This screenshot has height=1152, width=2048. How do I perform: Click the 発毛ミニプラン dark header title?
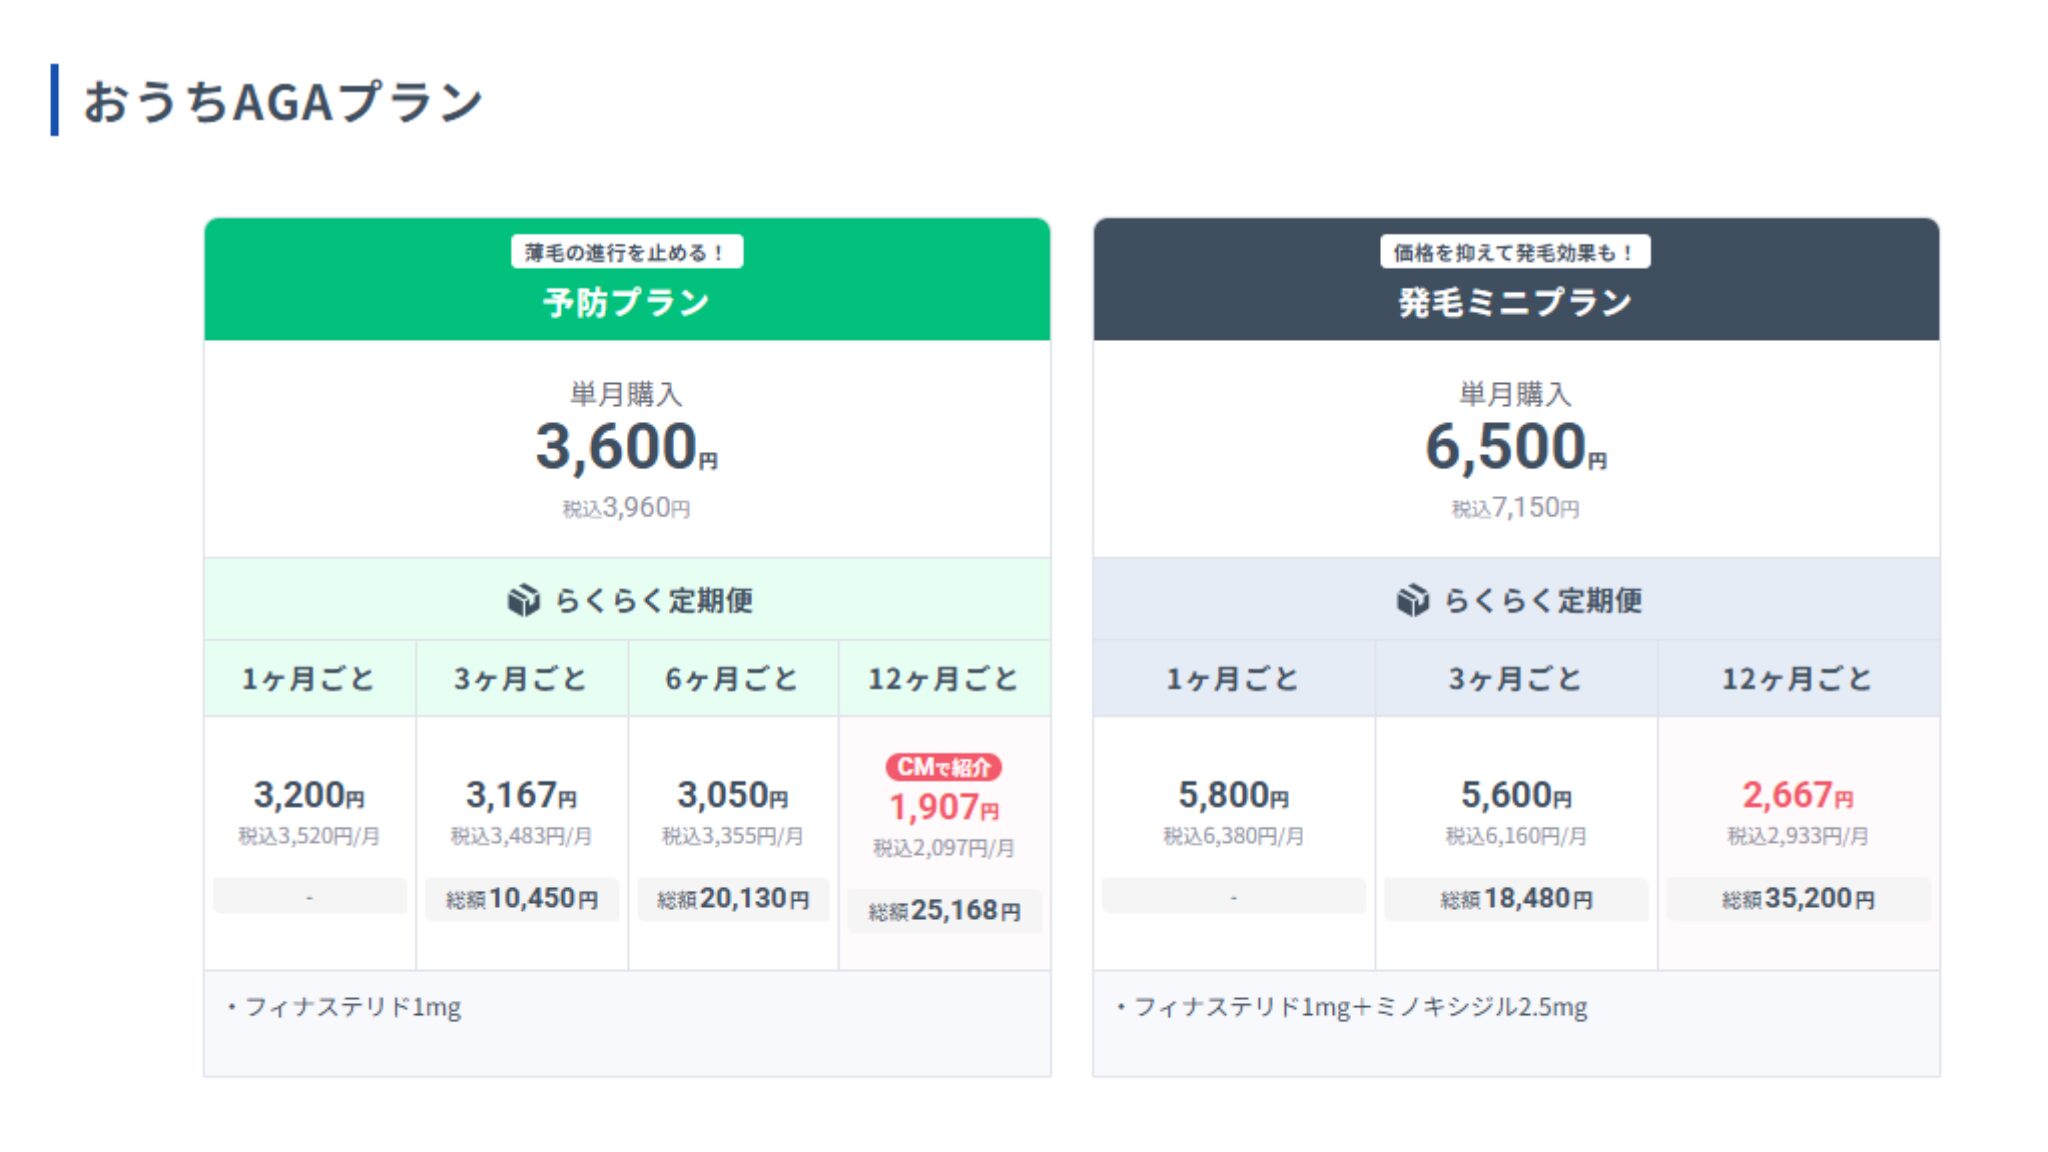1515,302
